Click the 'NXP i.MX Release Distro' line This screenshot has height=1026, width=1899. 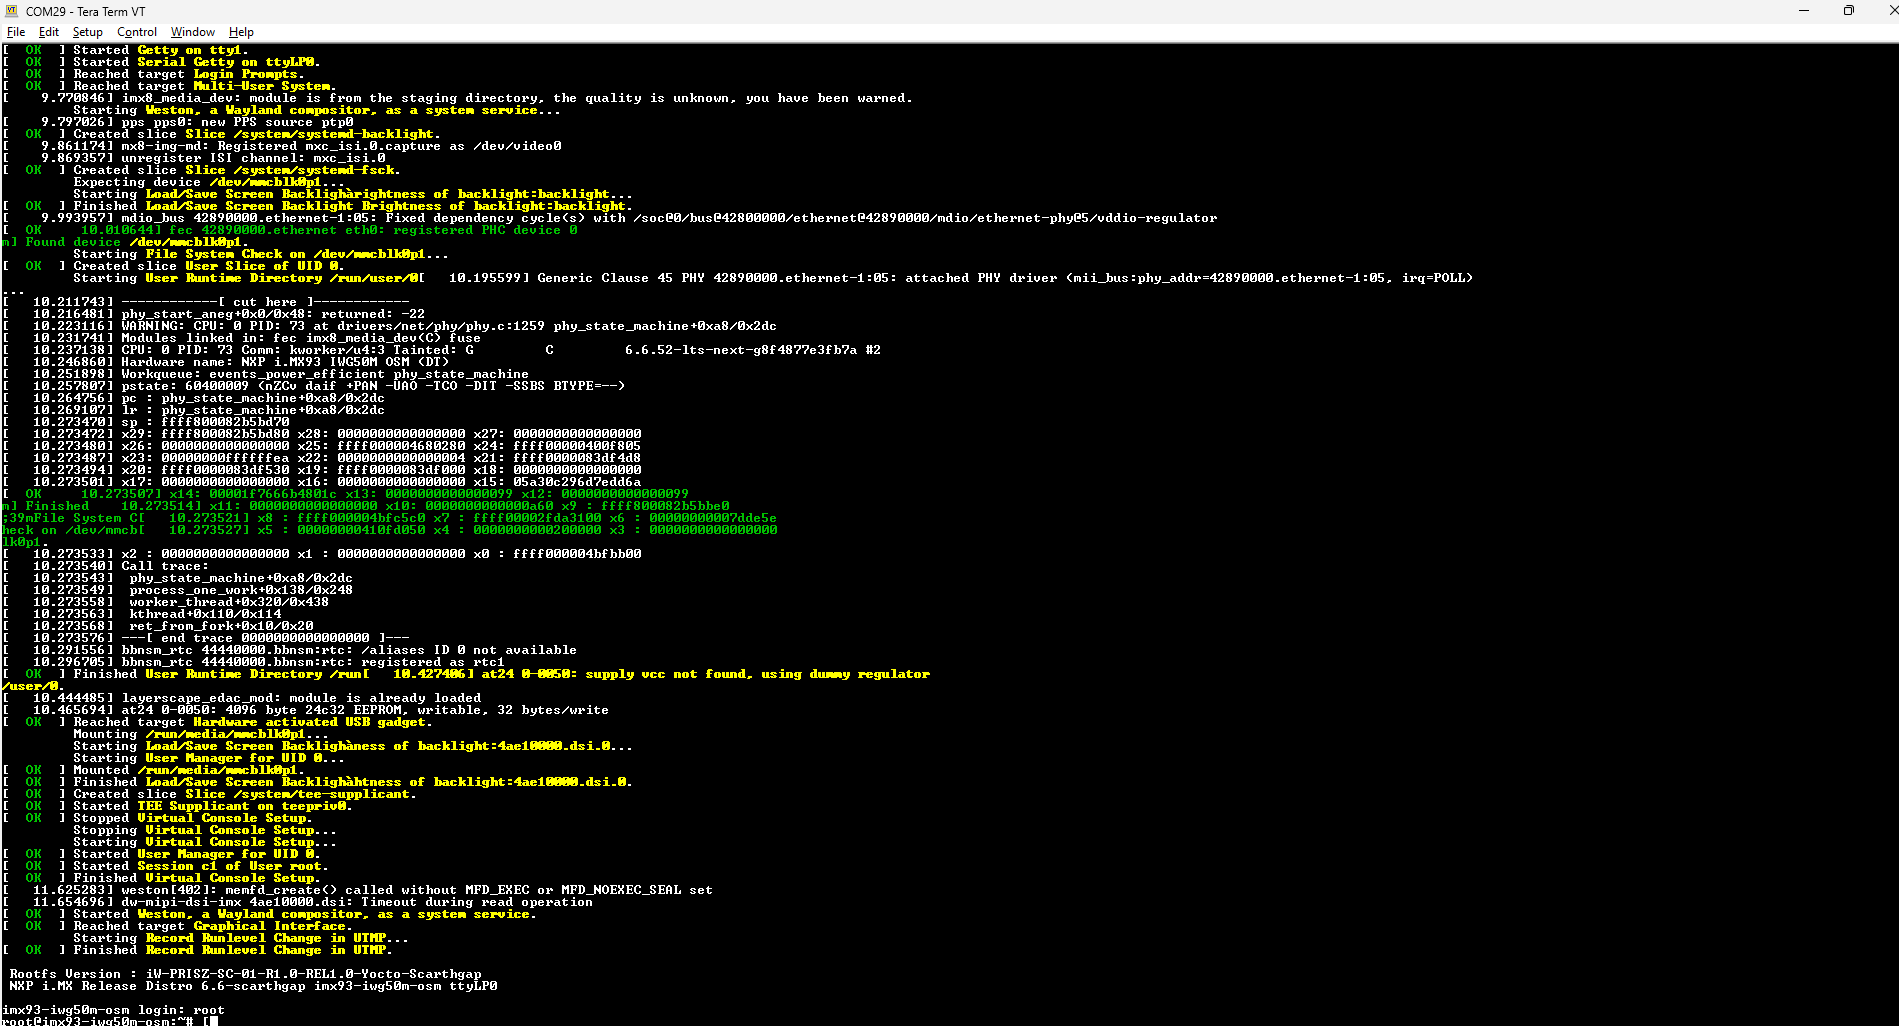(x=253, y=986)
